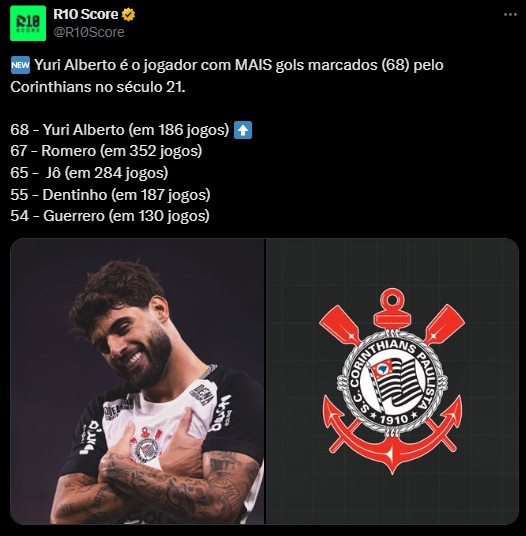Image resolution: width=526 pixels, height=536 pixels.
Task: Open the R10 Score profile avatar
Action: tap(28, 23)
